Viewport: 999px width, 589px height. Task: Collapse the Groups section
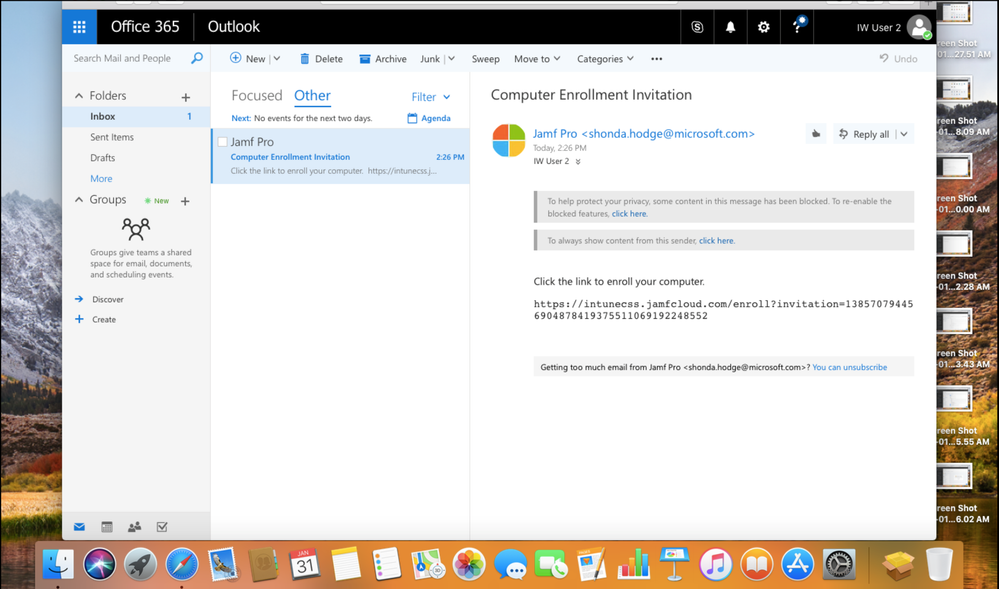click(79, 200)
